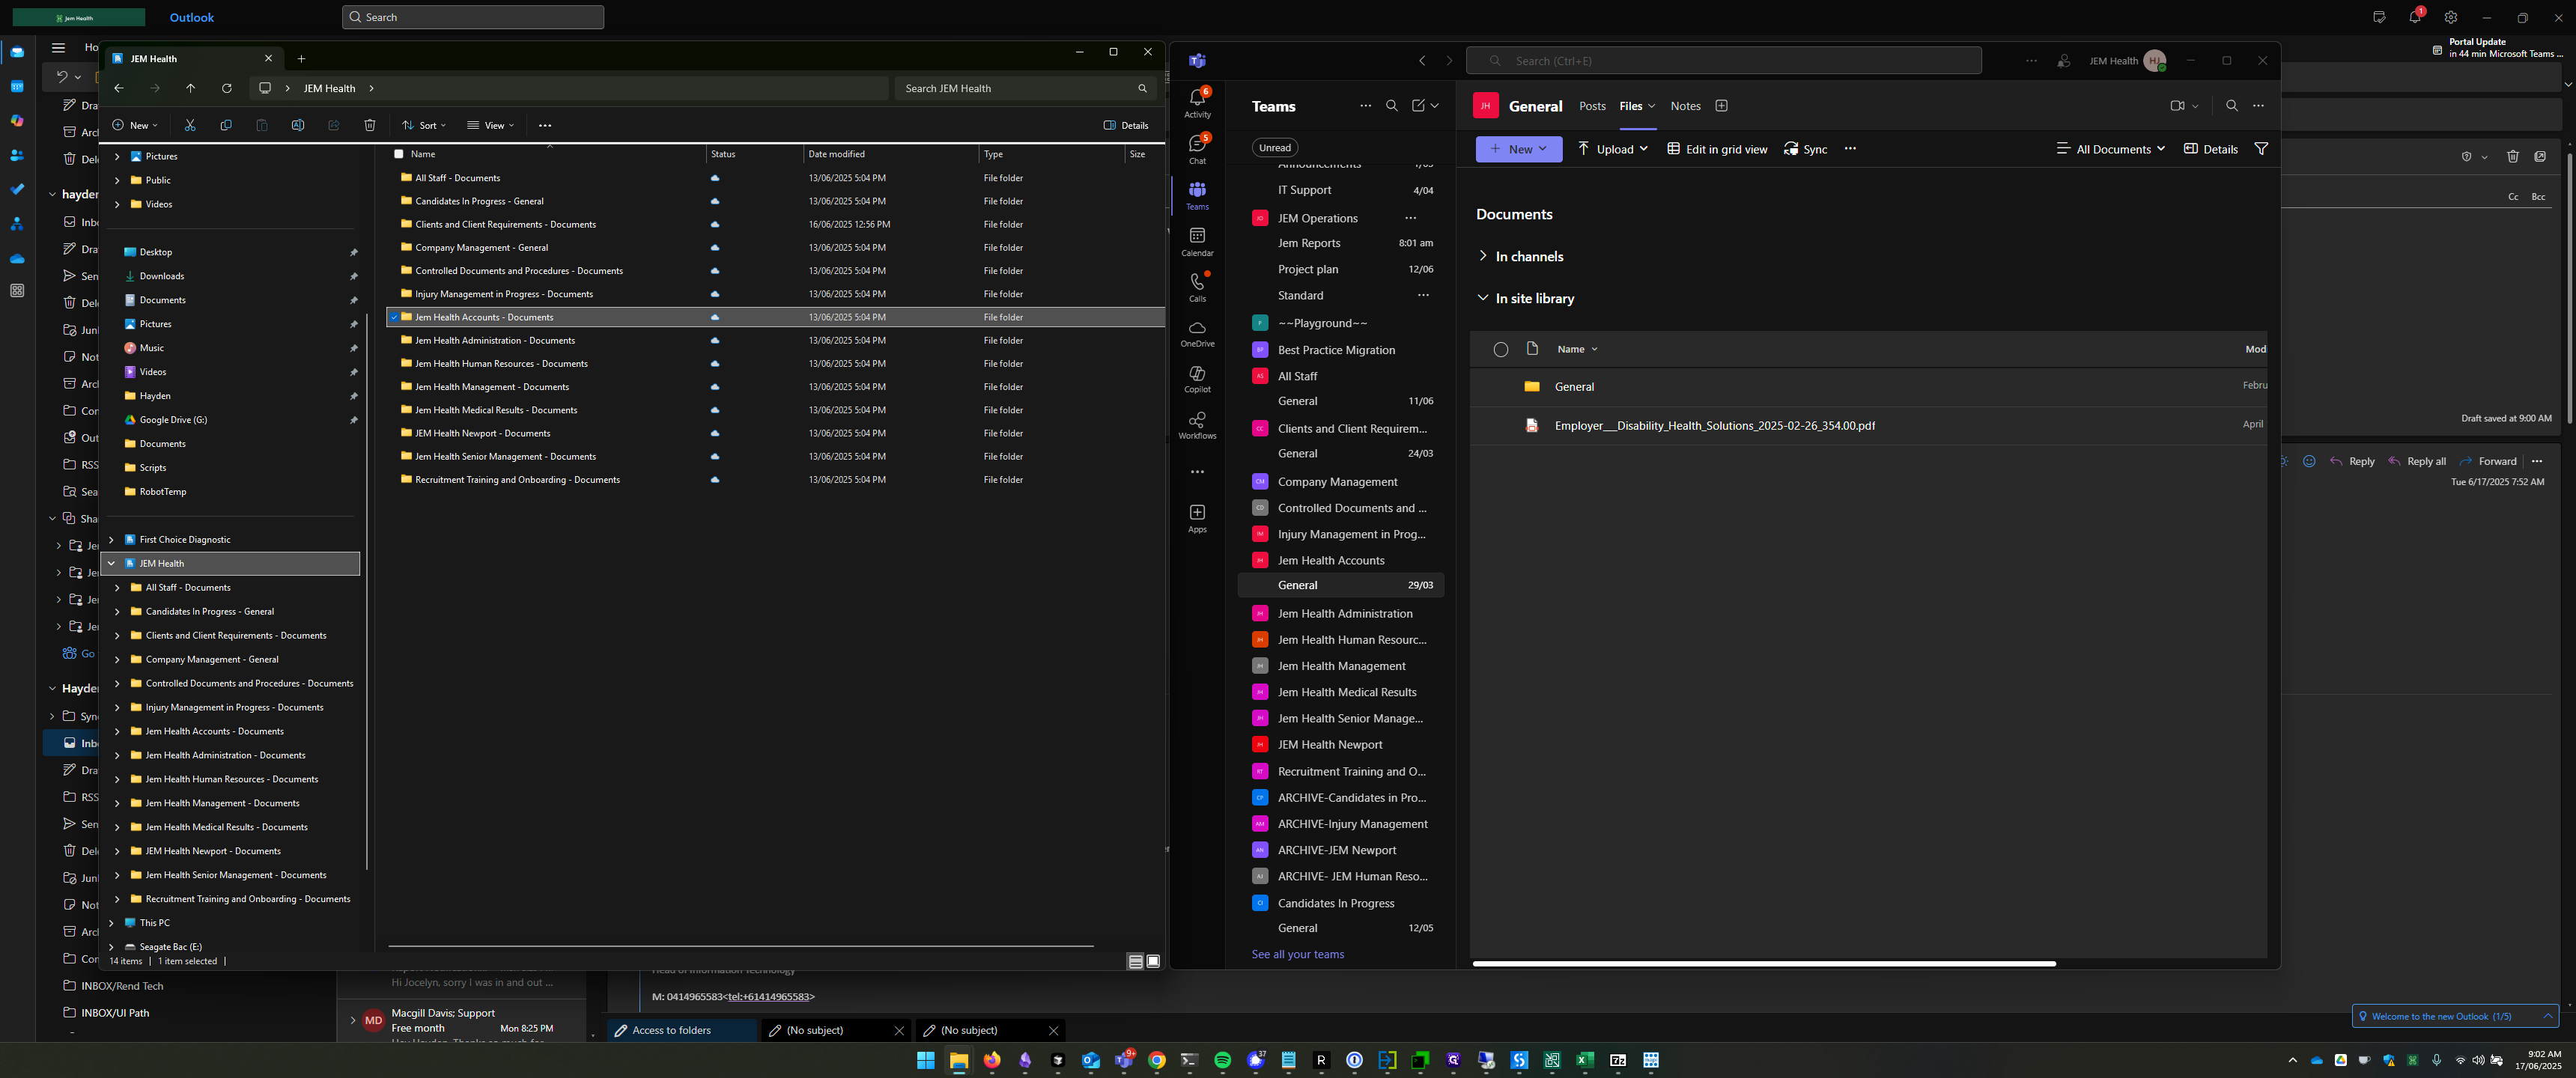Open Chat in Teams sidebar
The height and width of the screenshot is (1078, 2576).
(1197, 148)
